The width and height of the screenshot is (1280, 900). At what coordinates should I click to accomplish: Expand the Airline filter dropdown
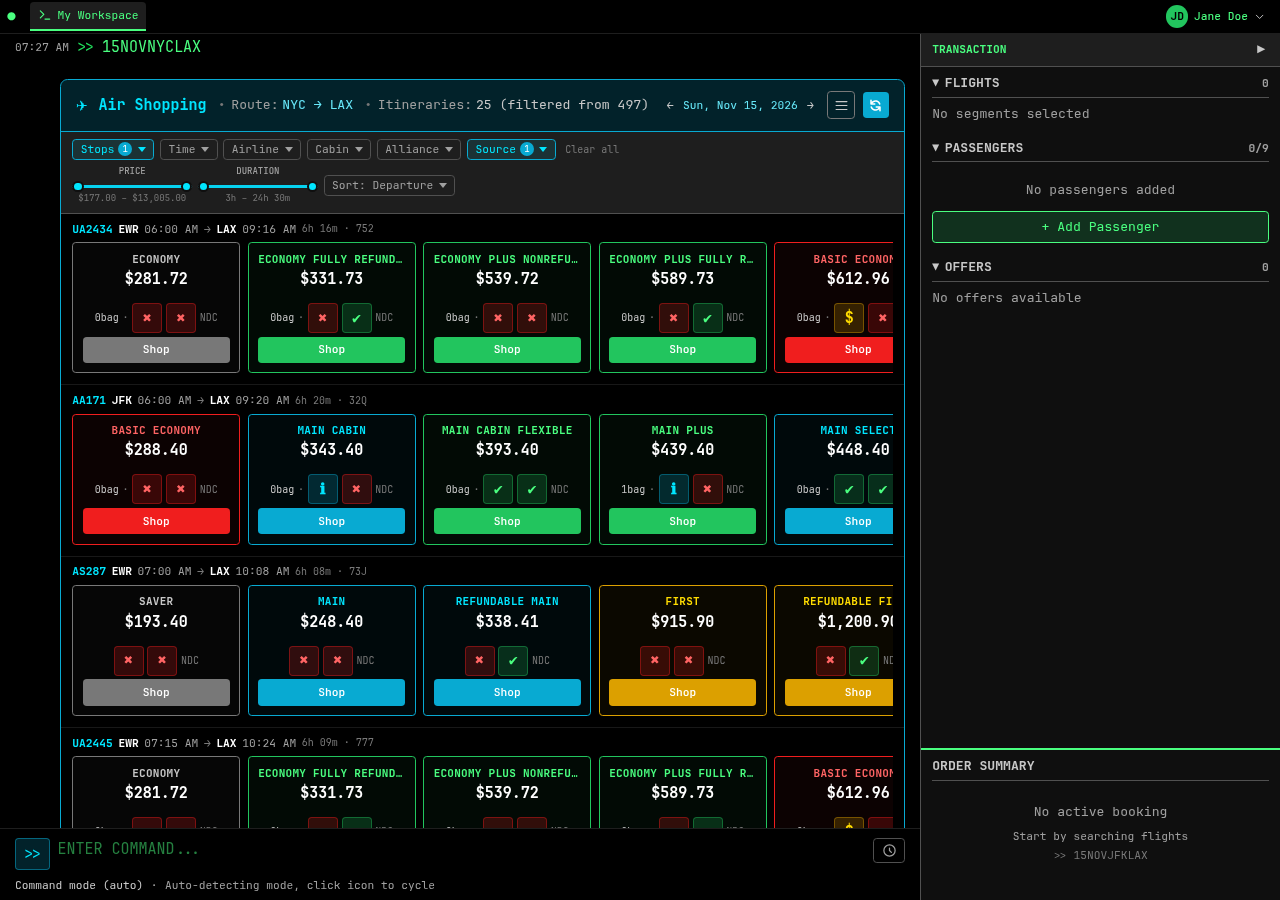262,149
